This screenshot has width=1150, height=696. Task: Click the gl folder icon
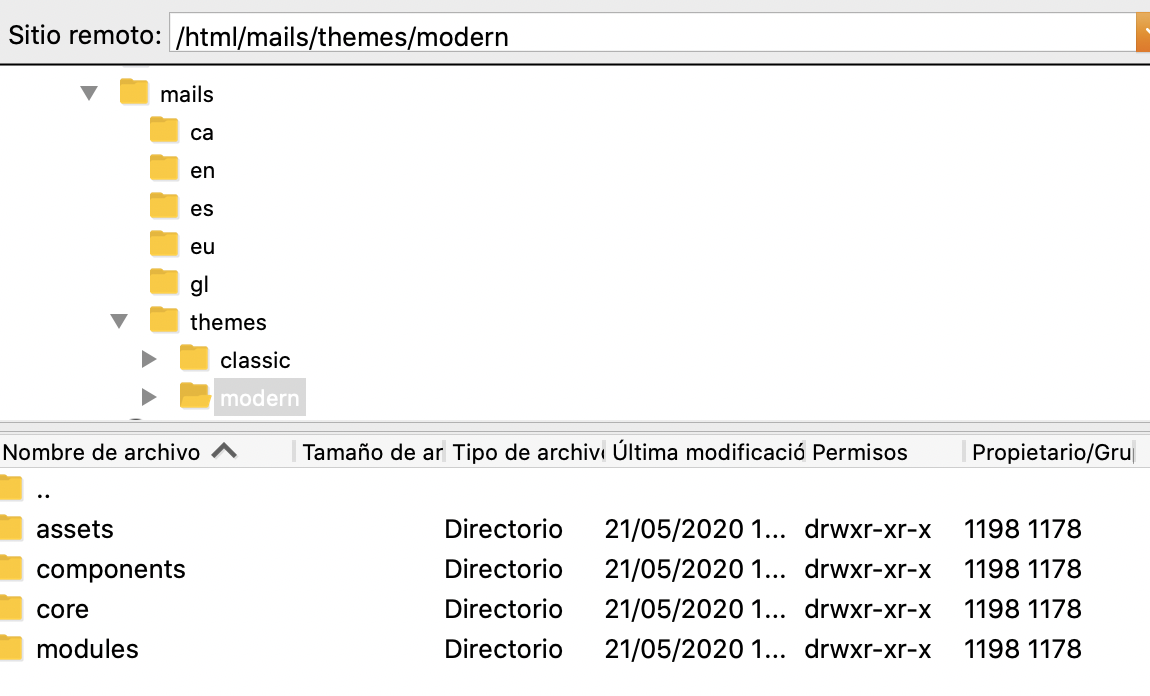coord(164,283)
